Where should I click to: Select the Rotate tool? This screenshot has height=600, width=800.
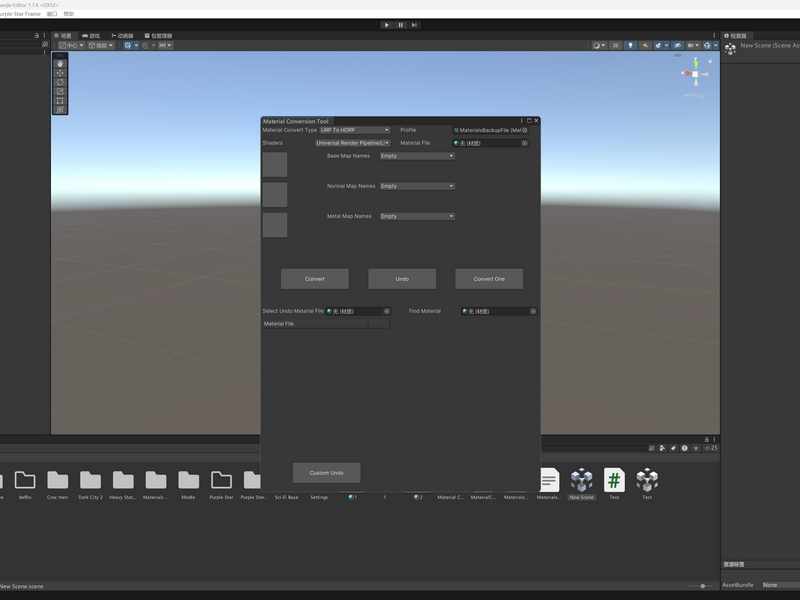pos(60,82)
